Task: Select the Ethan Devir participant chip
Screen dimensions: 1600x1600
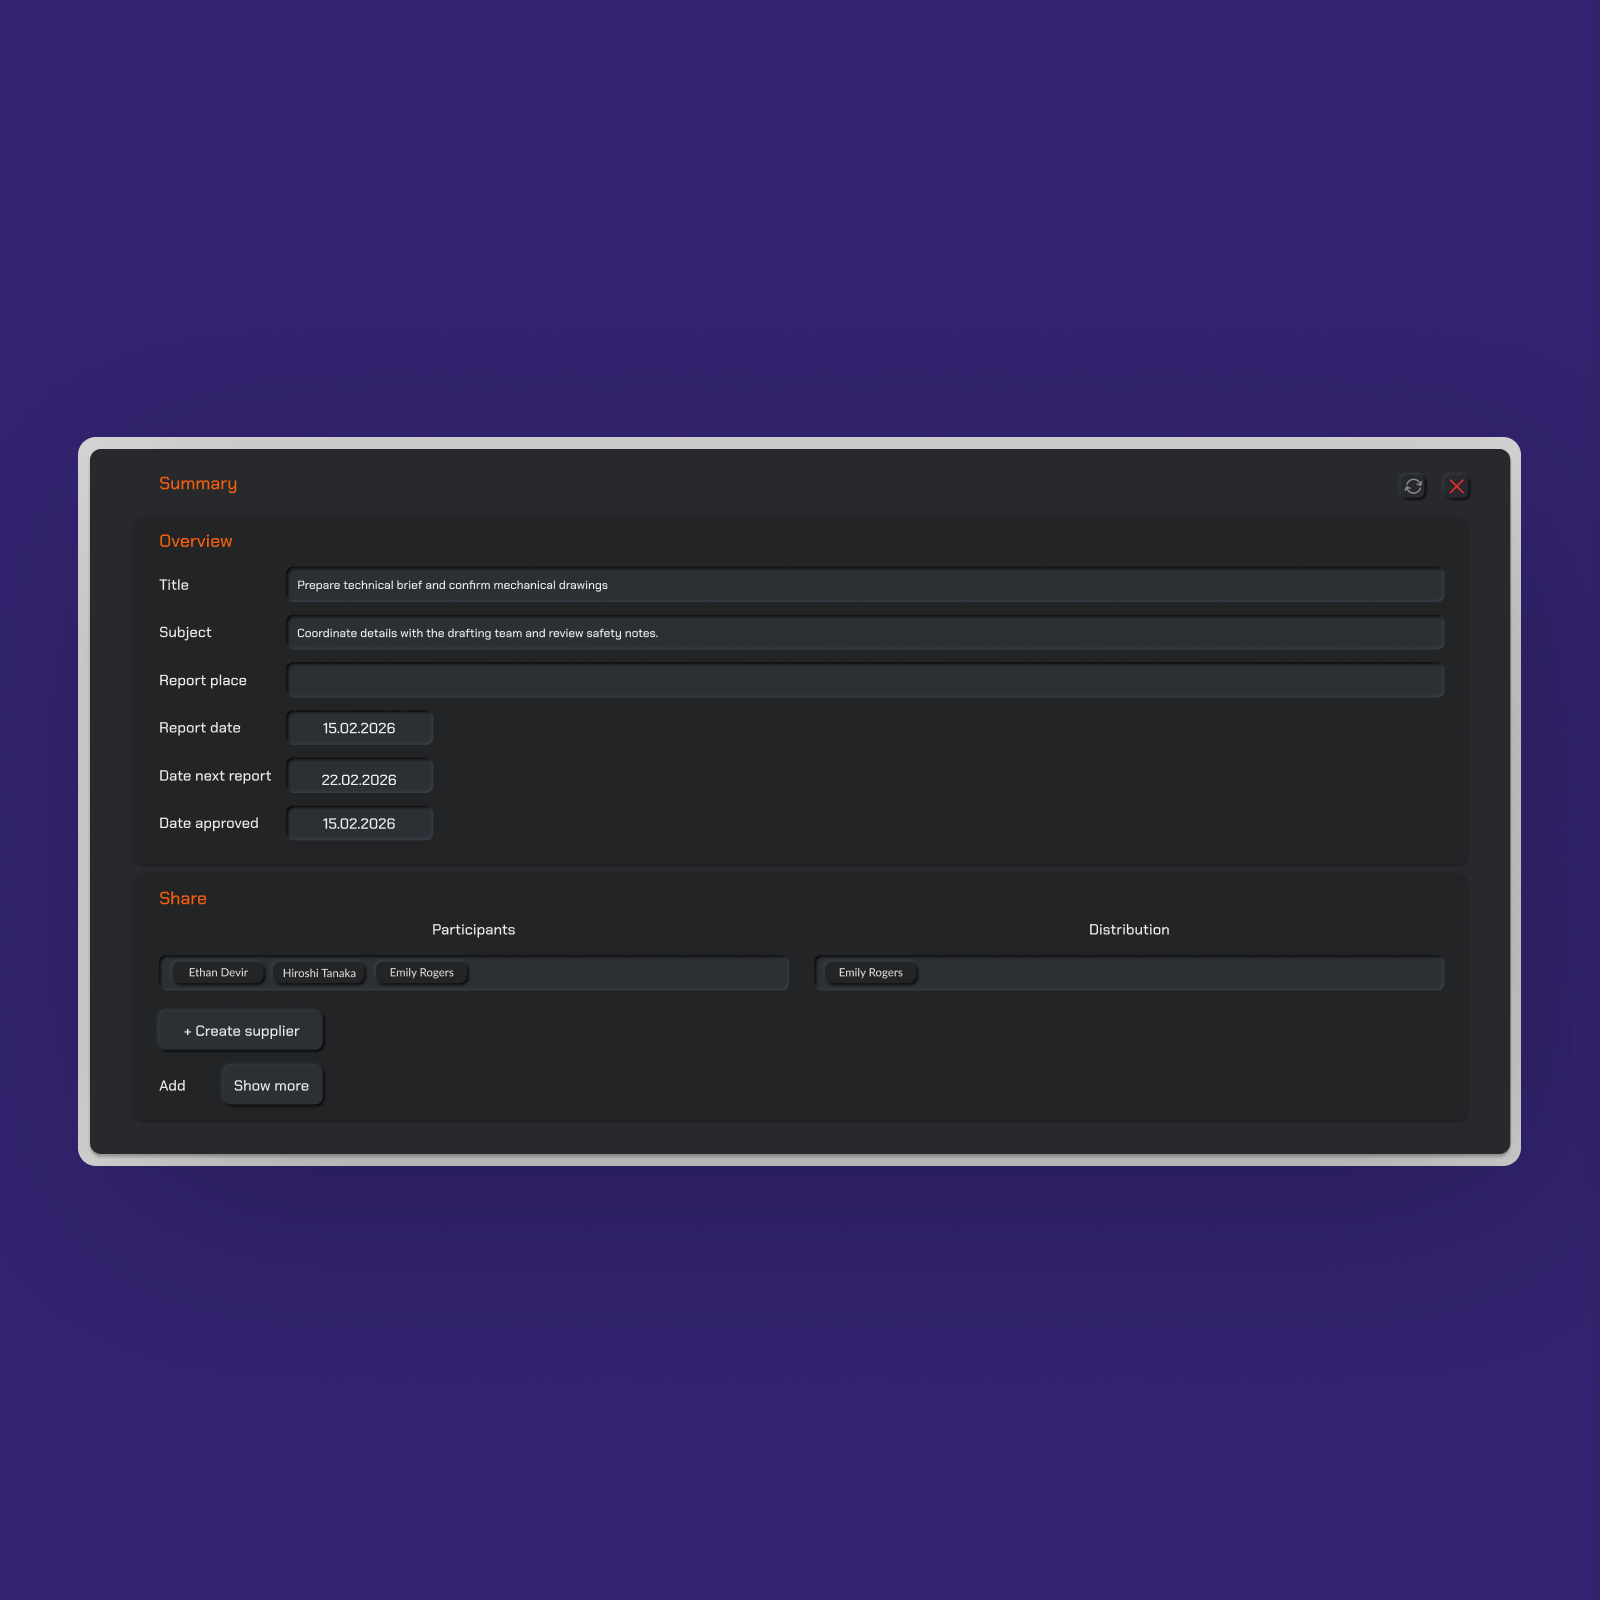Action: click(218, 973)
